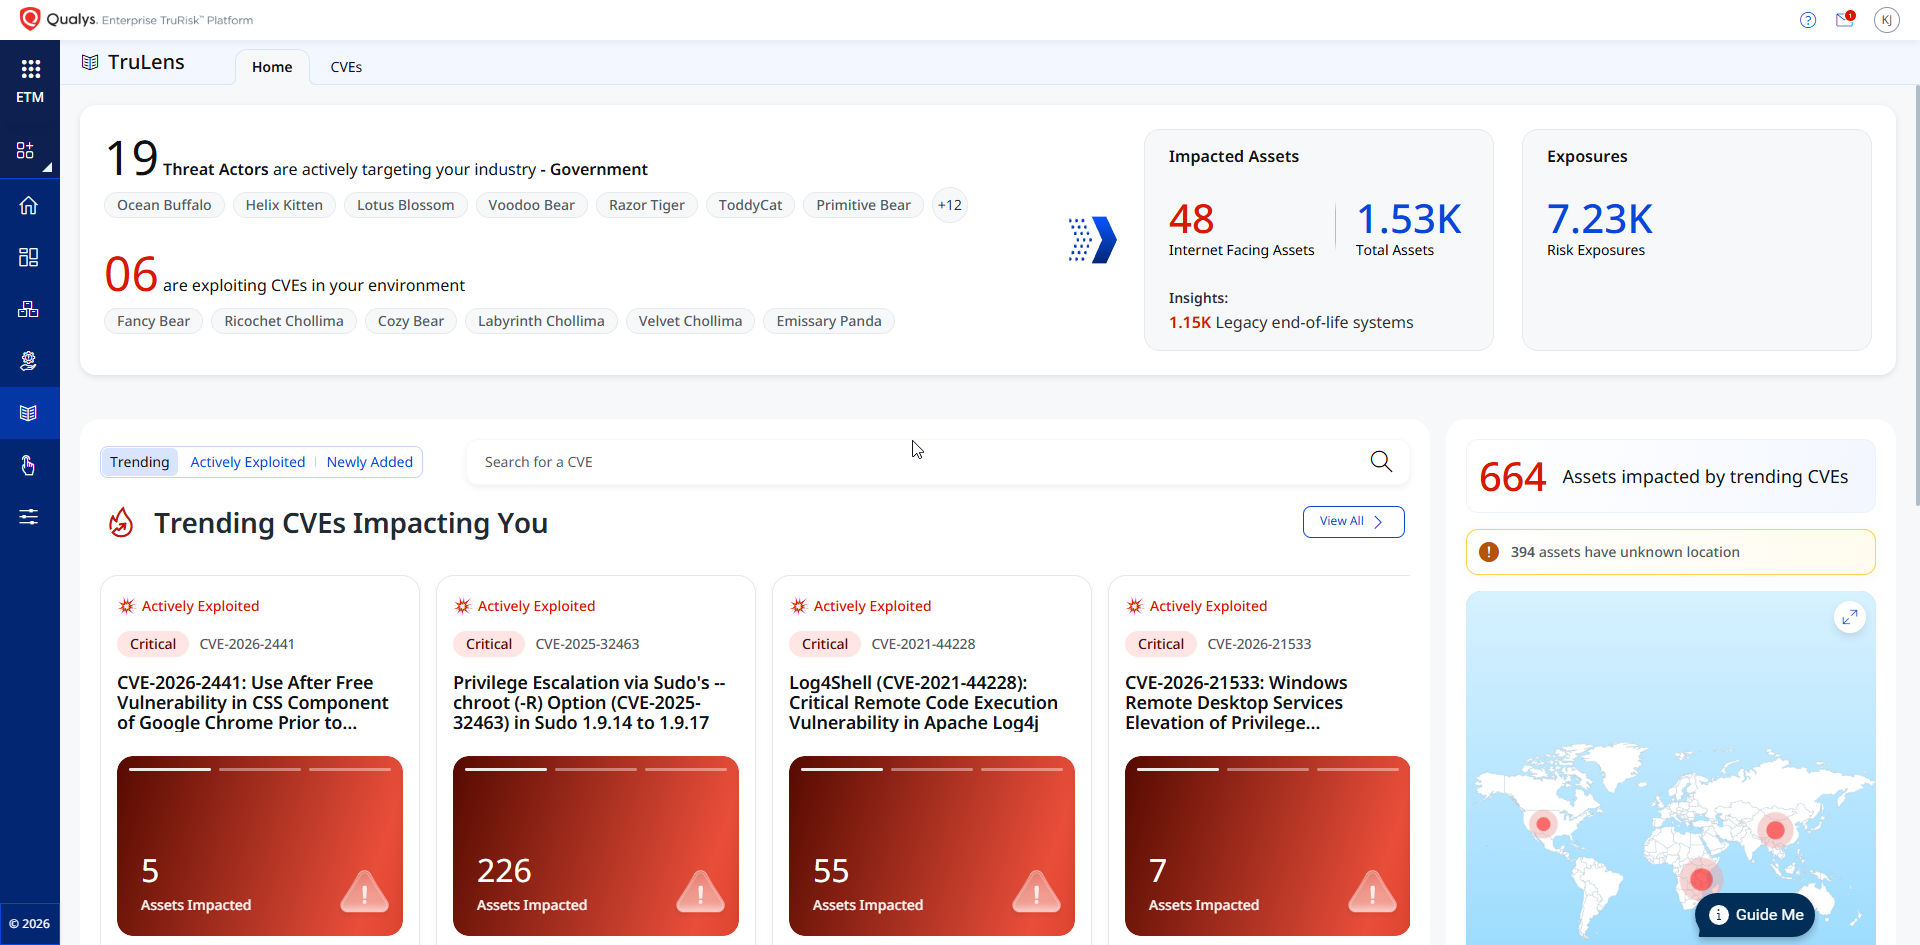This screenshot has width=1920, height=945.
Task: Expand the +12 more threat actors
Action: pos(949,205)
